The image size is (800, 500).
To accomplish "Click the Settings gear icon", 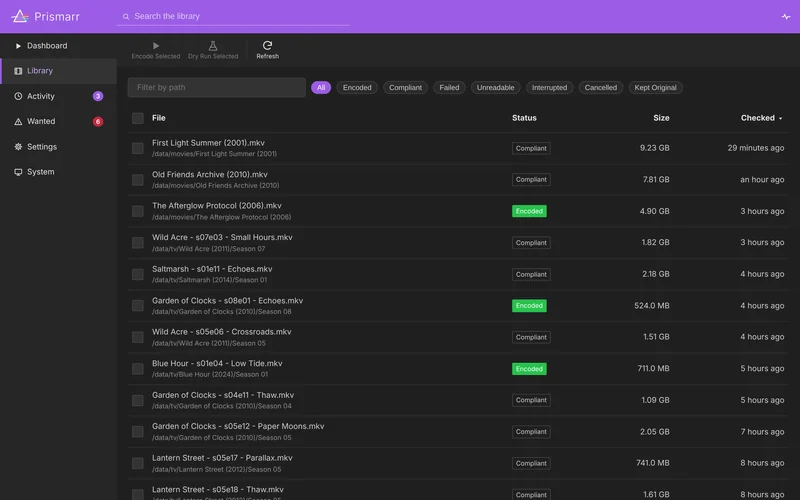I will (18, 146).
